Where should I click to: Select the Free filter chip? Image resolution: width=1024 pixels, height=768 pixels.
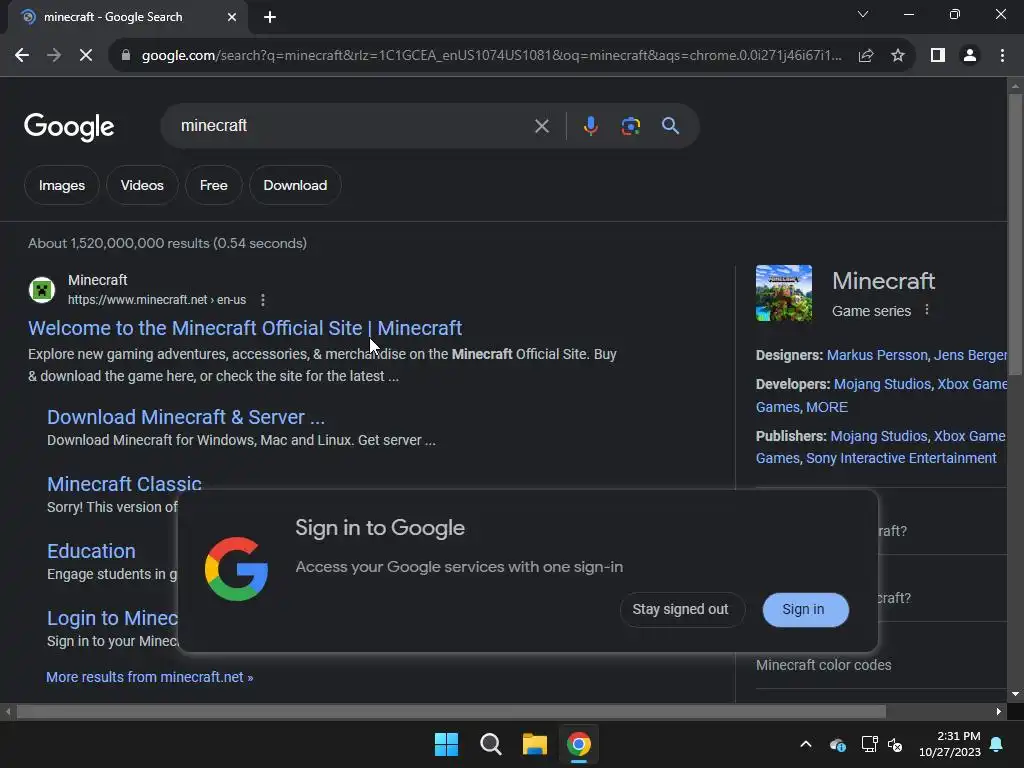point(214,185)
